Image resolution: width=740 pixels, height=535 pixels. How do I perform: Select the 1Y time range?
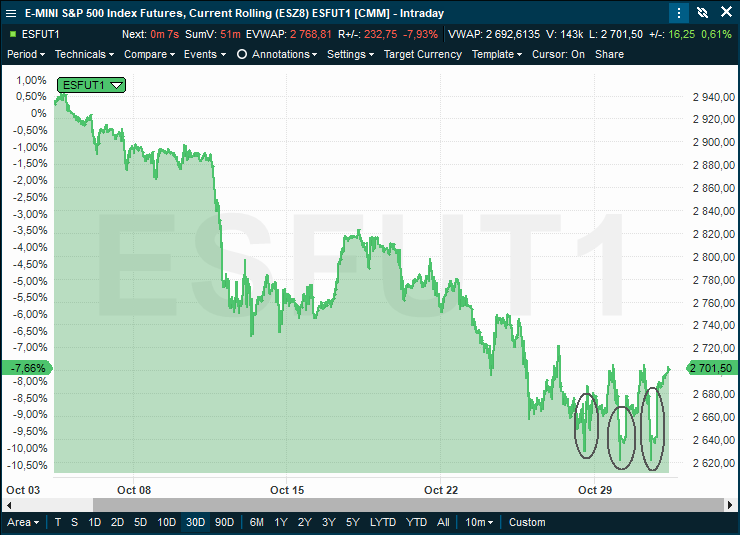tap(281, 522)
